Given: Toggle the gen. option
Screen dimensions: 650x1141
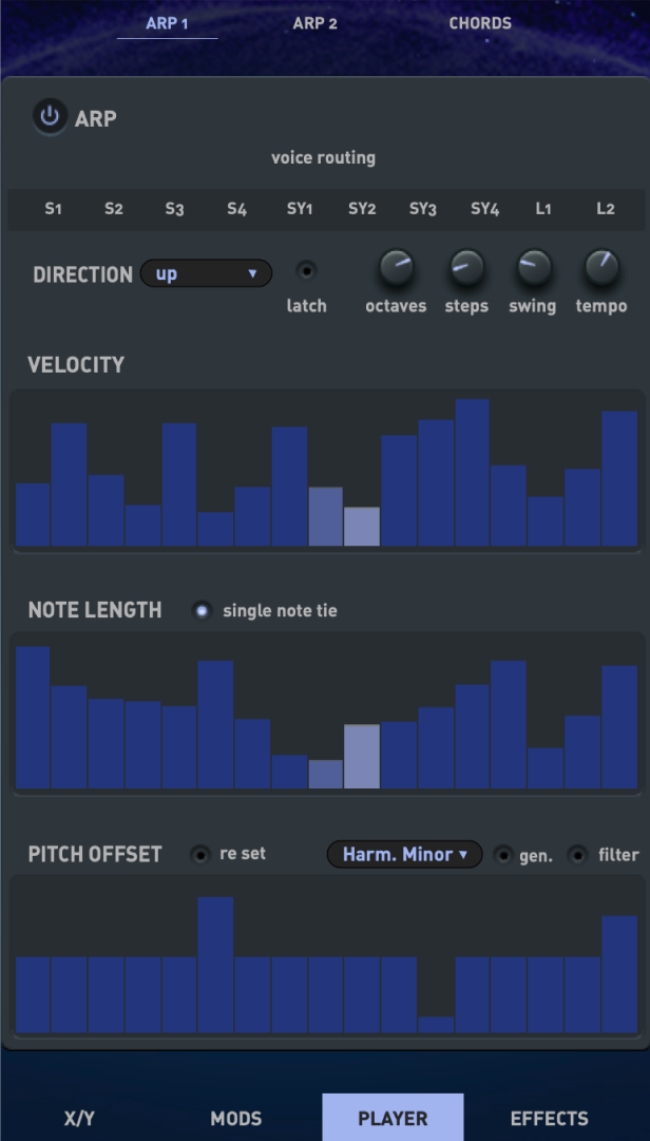Looking at the screenshot, I should coord(503,855).
